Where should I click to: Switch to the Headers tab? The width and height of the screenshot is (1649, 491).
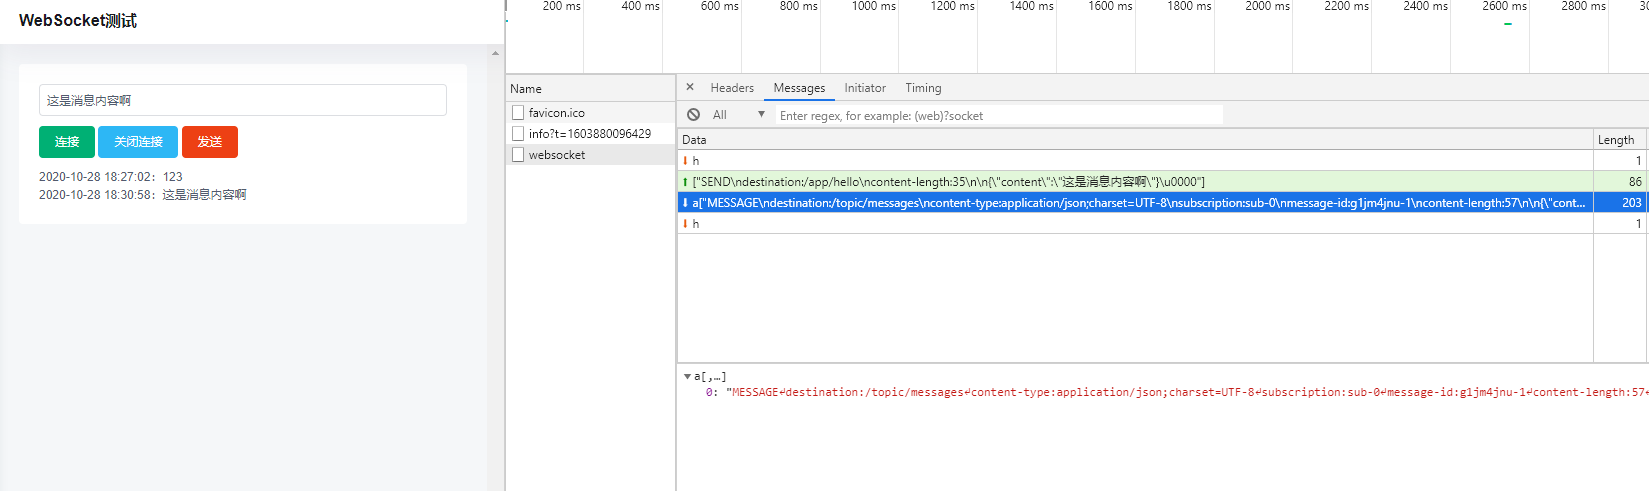732,88
